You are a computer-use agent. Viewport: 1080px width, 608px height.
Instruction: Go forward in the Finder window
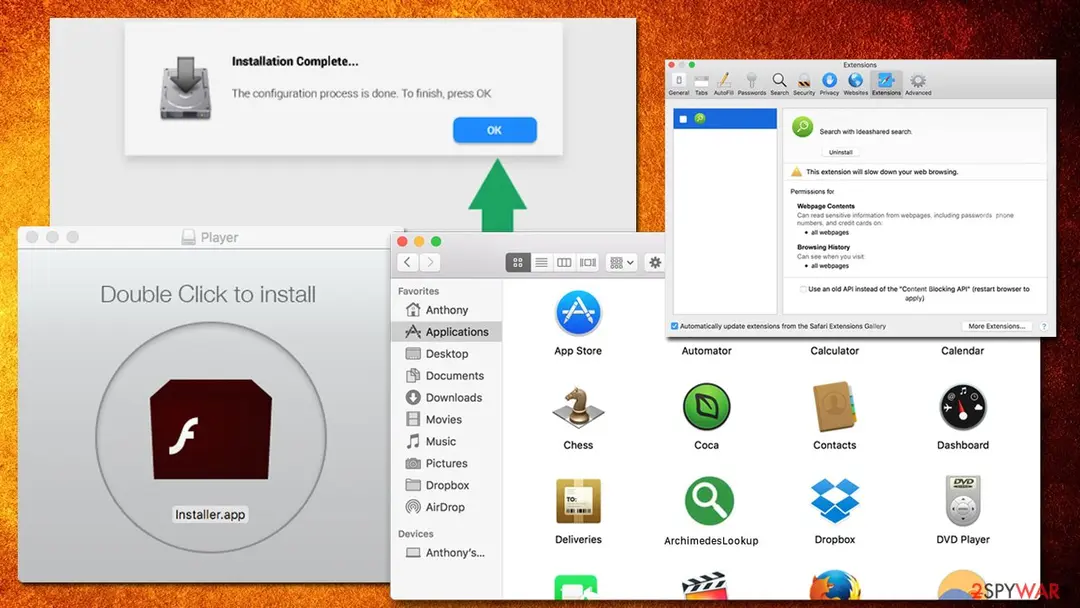[x=430, y=262]
